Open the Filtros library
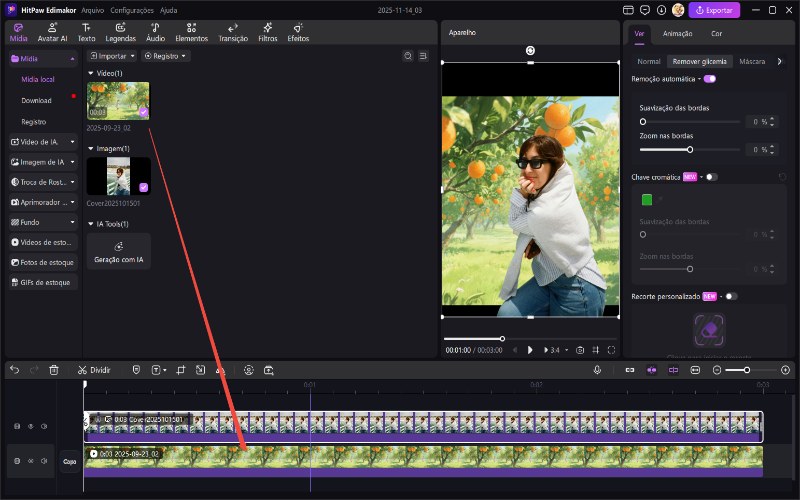Screen dimensions: 800x500 (267, 33)
